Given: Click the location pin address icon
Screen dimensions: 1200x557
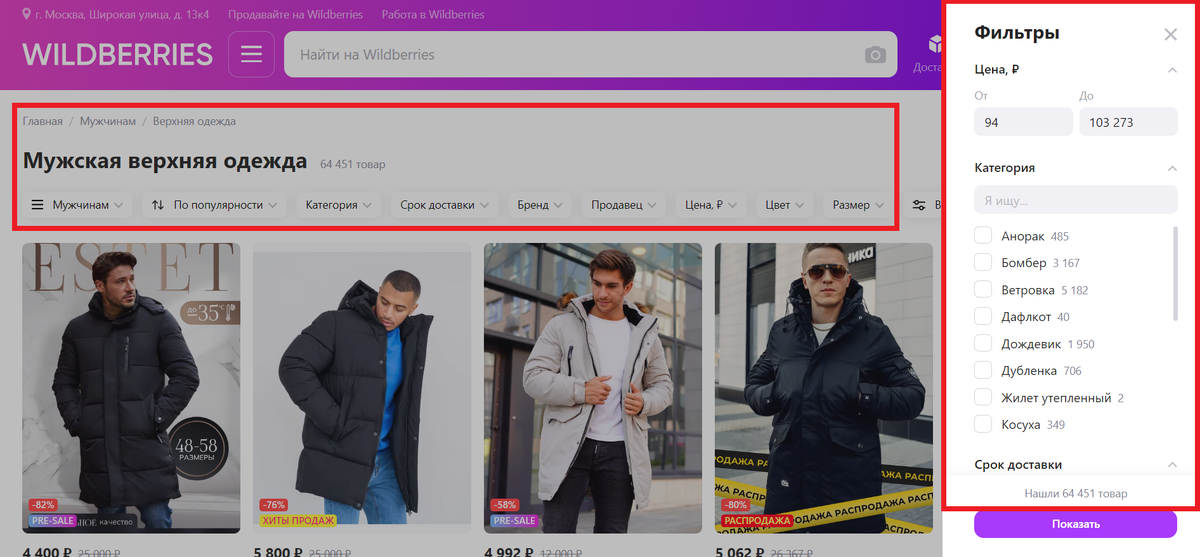Looking at the screenshot, I should tap(26, 15).
